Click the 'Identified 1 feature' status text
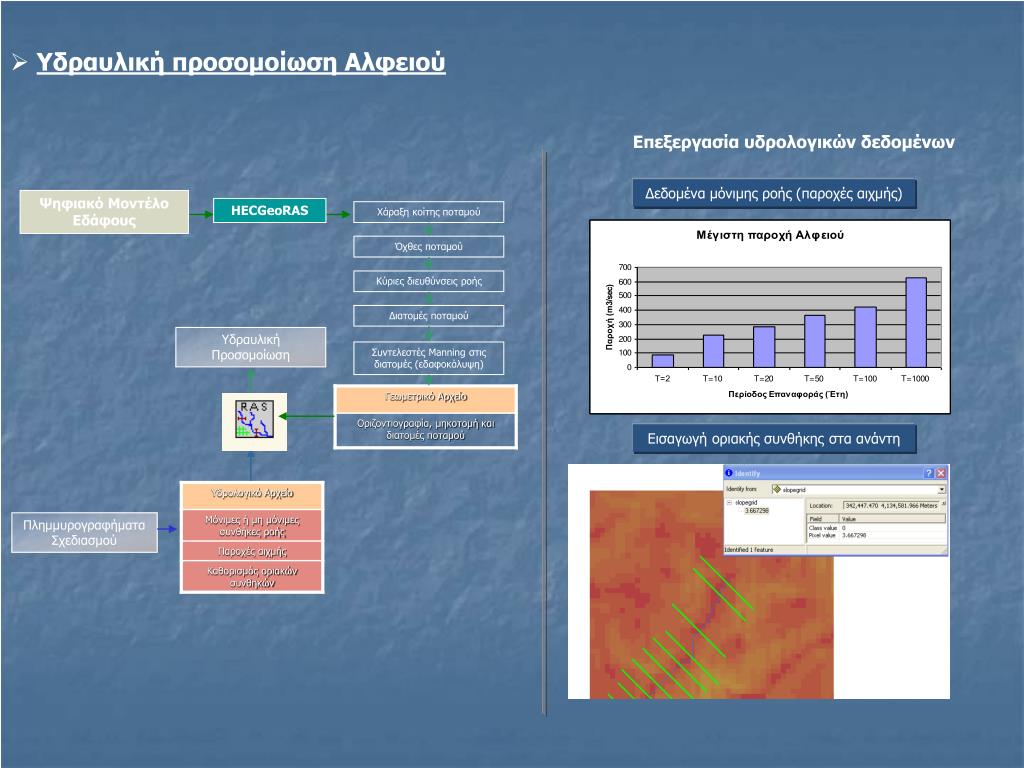This screenshot has width=1024, height=768. (x=748, y=550)
